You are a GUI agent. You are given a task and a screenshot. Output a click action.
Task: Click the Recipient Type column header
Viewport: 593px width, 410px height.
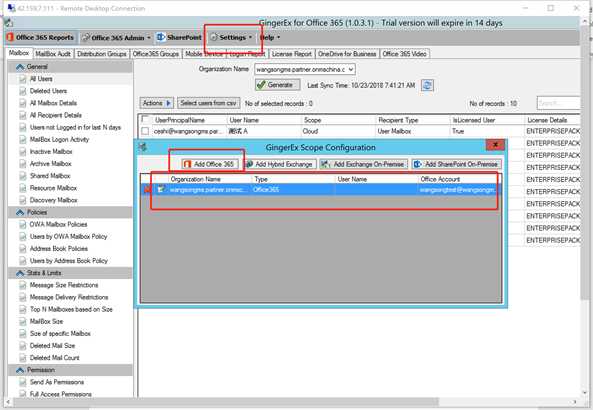[413, 120]
